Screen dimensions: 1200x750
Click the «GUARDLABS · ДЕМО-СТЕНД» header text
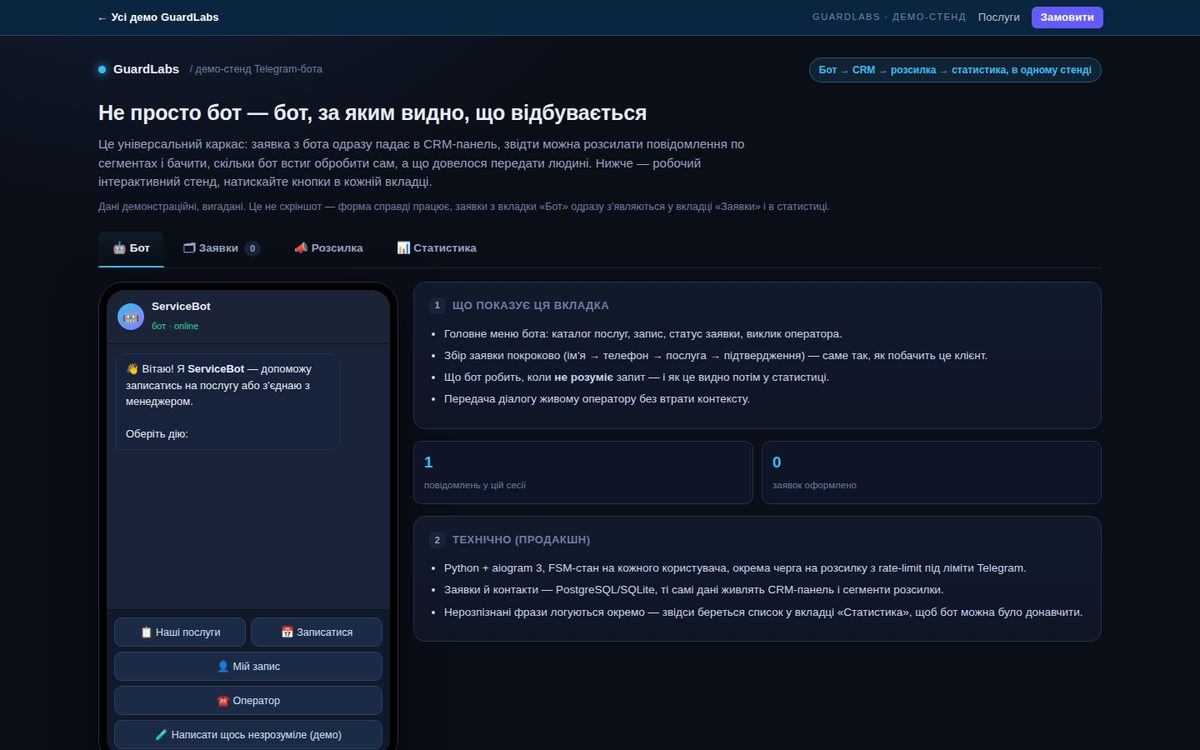(889, 17)
